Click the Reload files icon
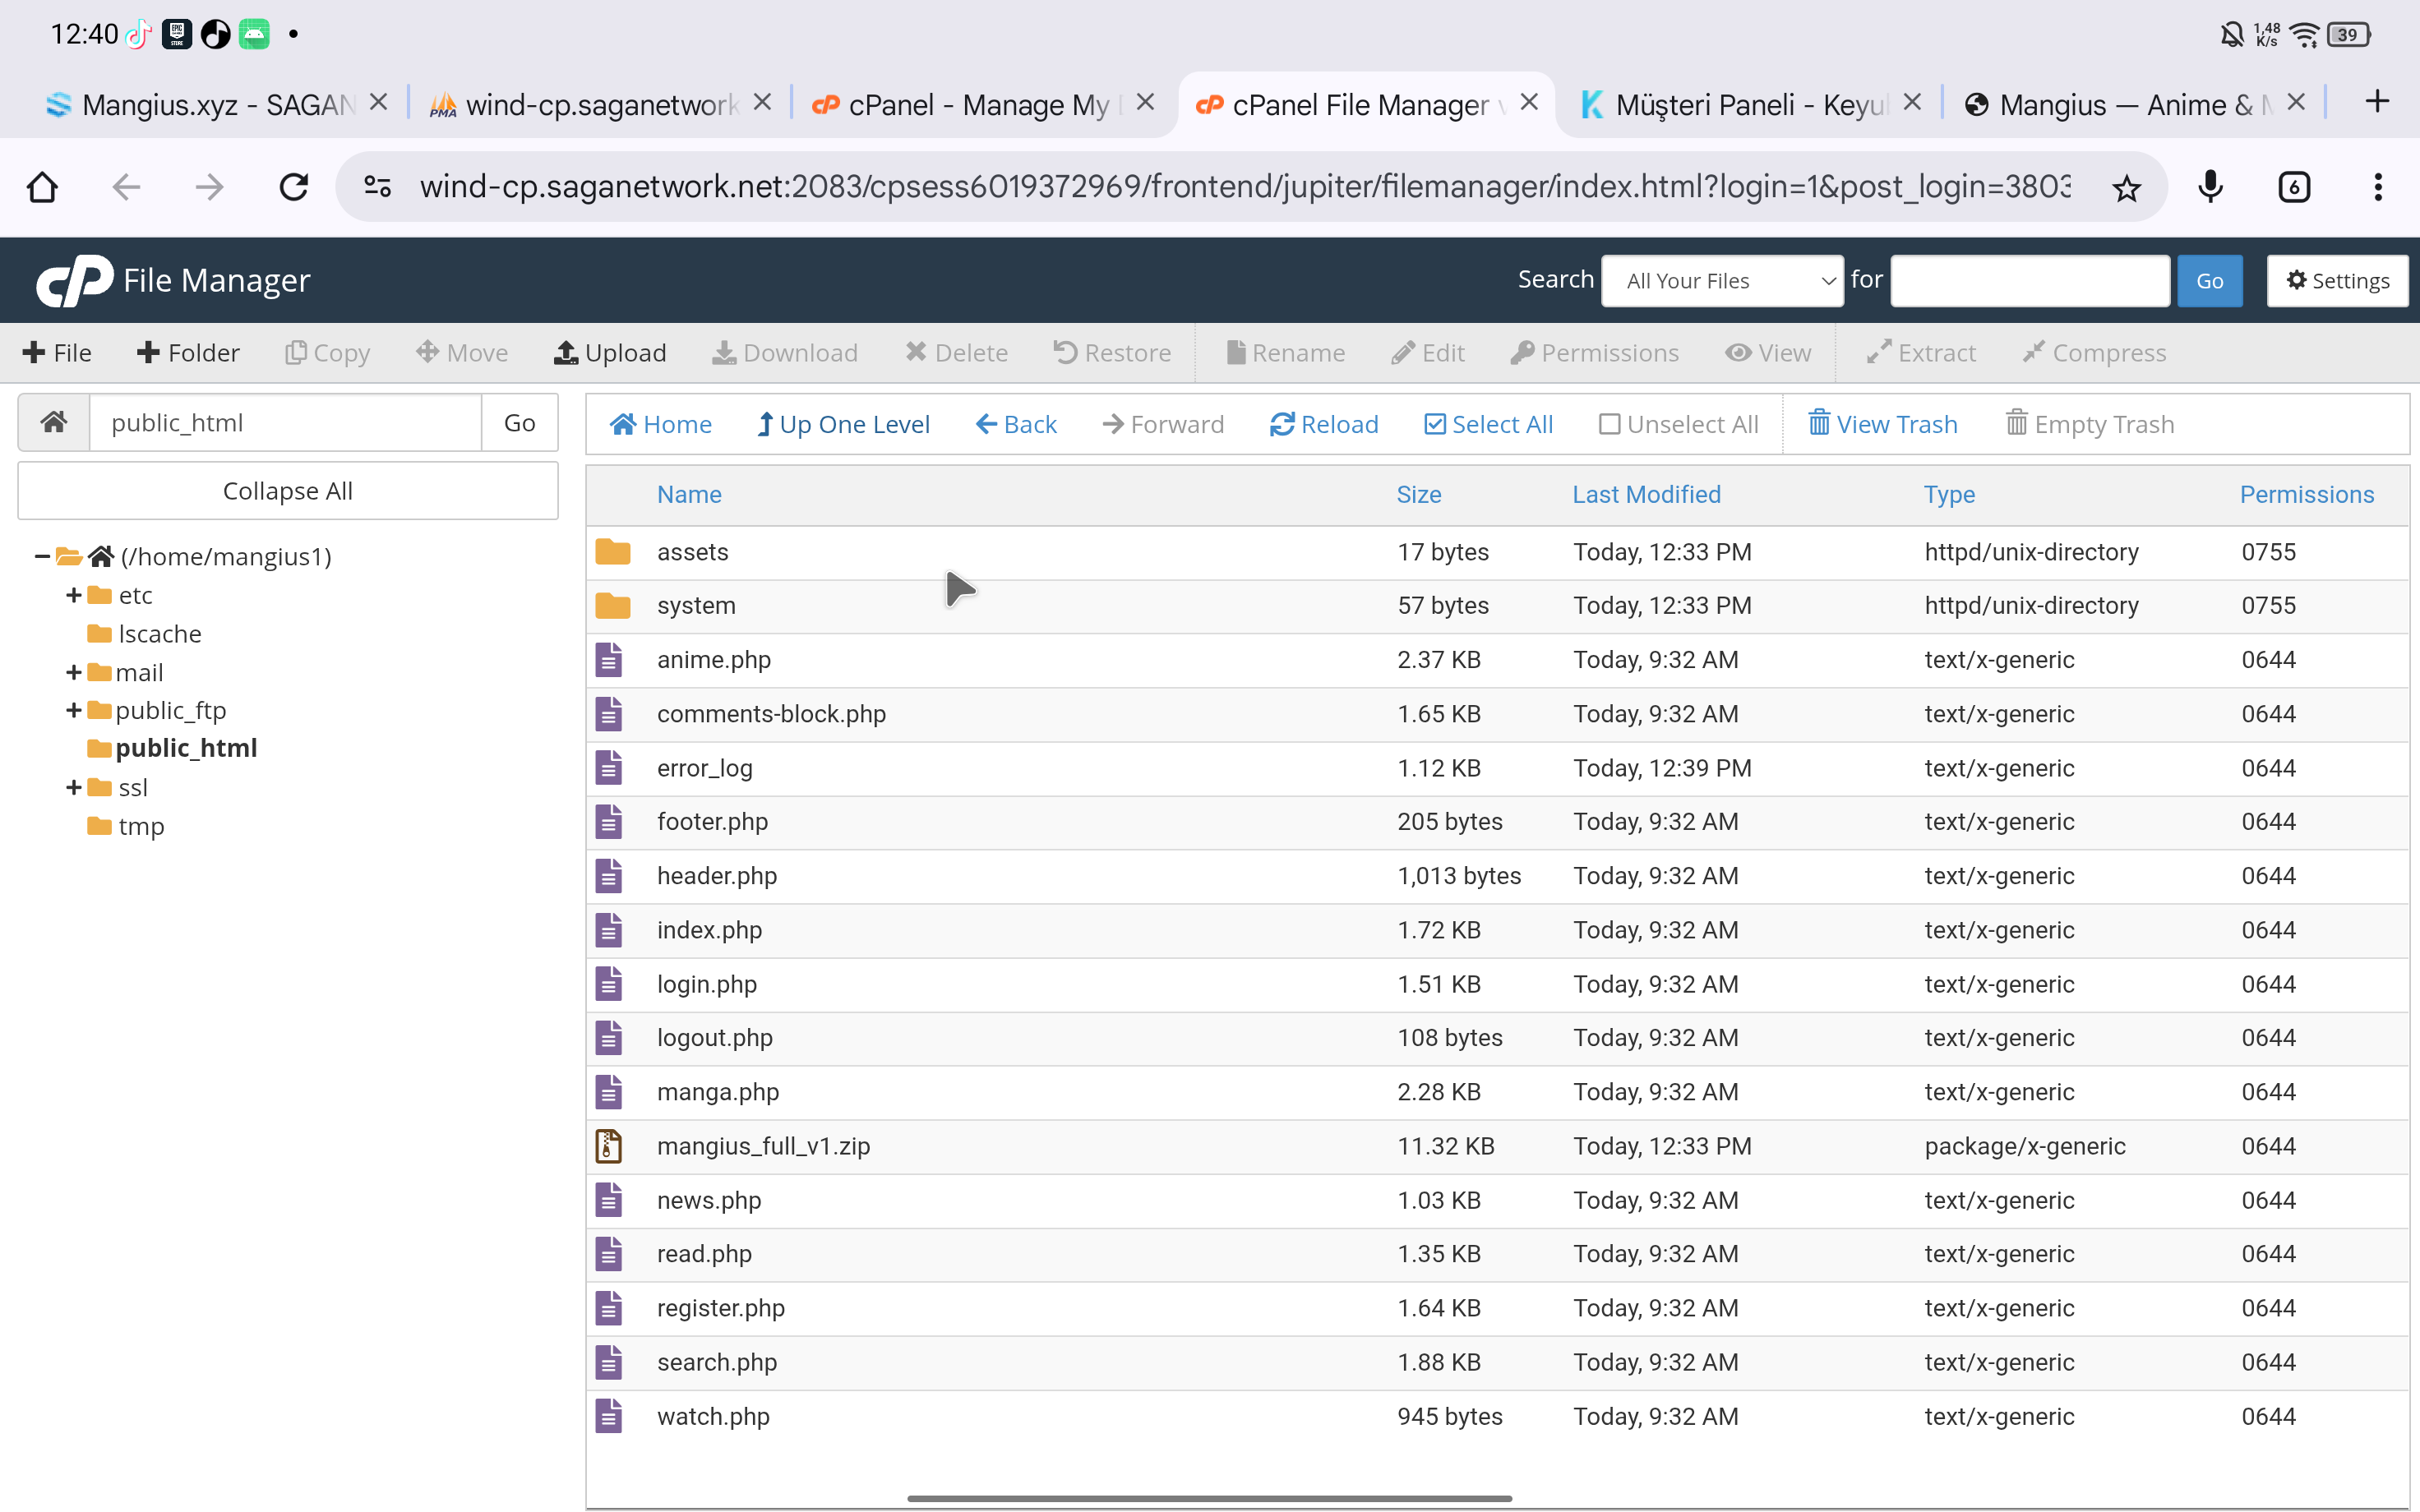Viewport: 2420px width, 1512px height. (1282, 424)
